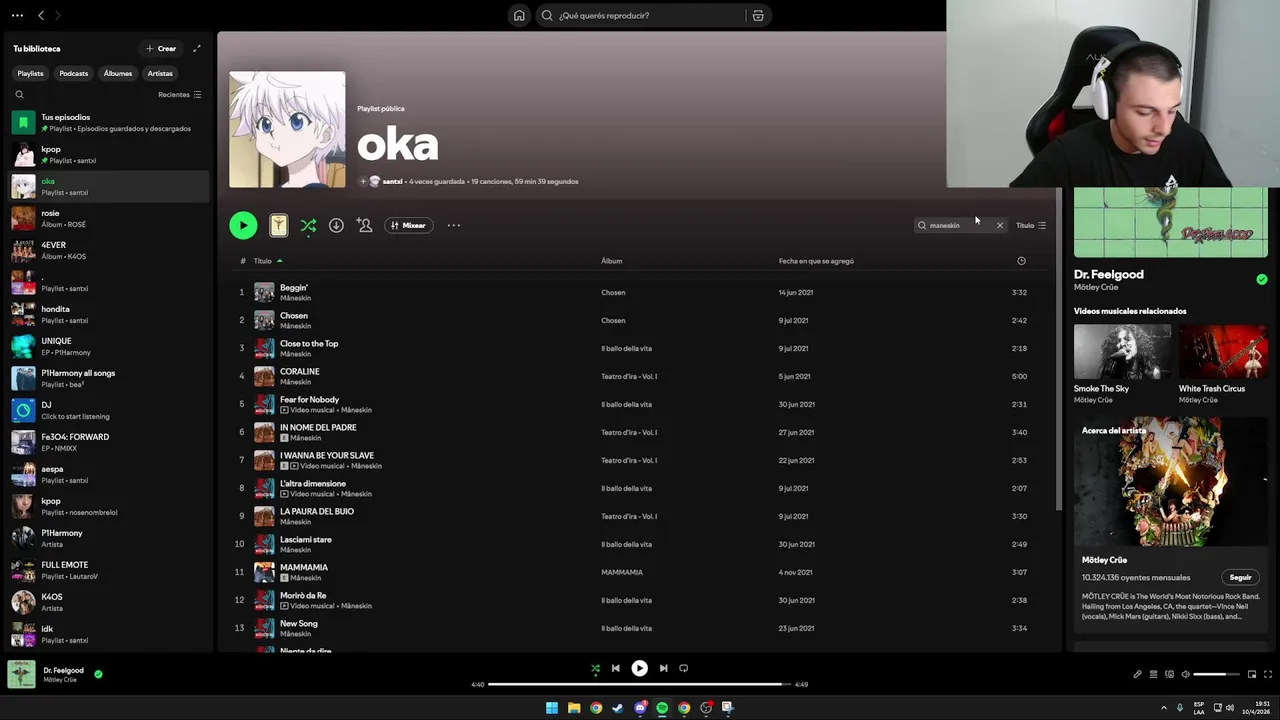Filter library by Álbumes
The width and height of the screenshot is (1280, 720).
(117, 73)
